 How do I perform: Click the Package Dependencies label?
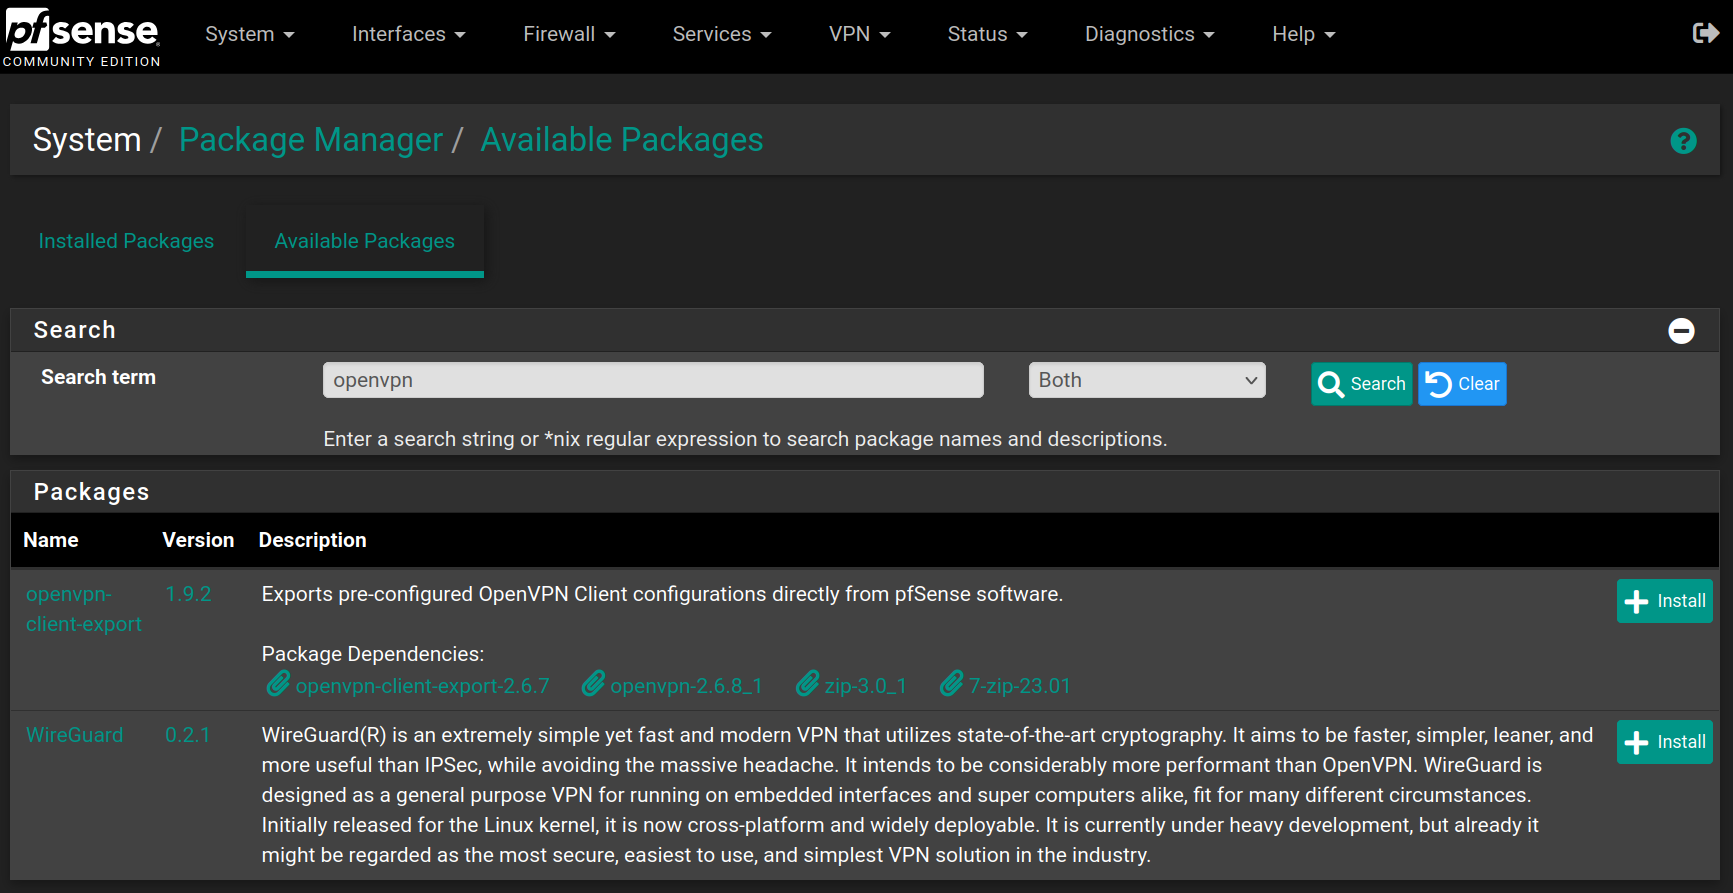pos(373,654)
